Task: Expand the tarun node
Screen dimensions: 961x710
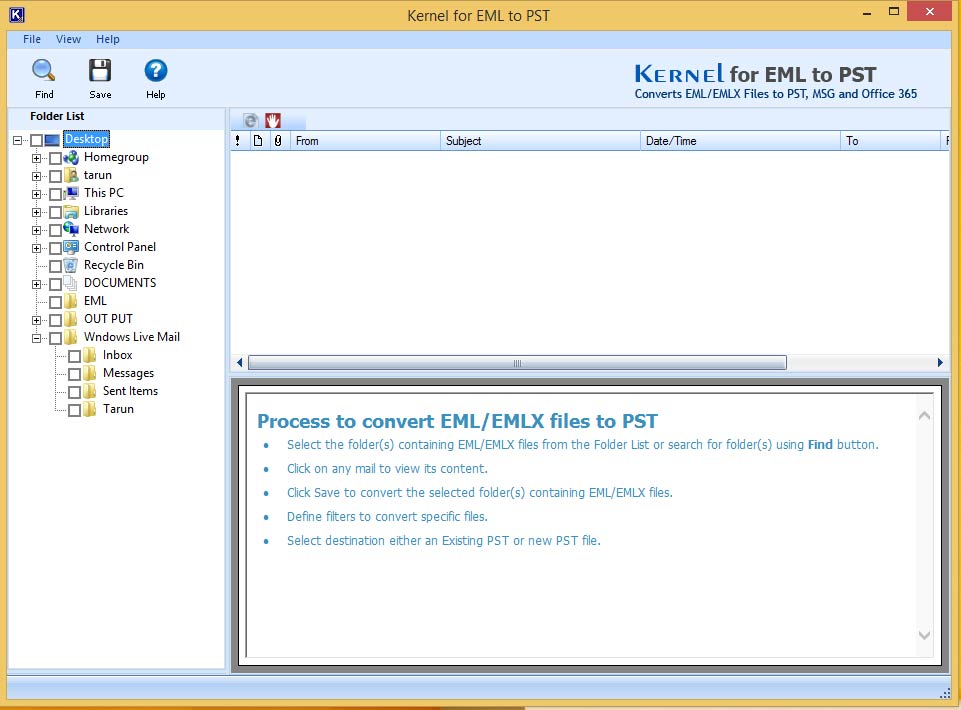Action: pyautogui.click(x=36, y=176)
